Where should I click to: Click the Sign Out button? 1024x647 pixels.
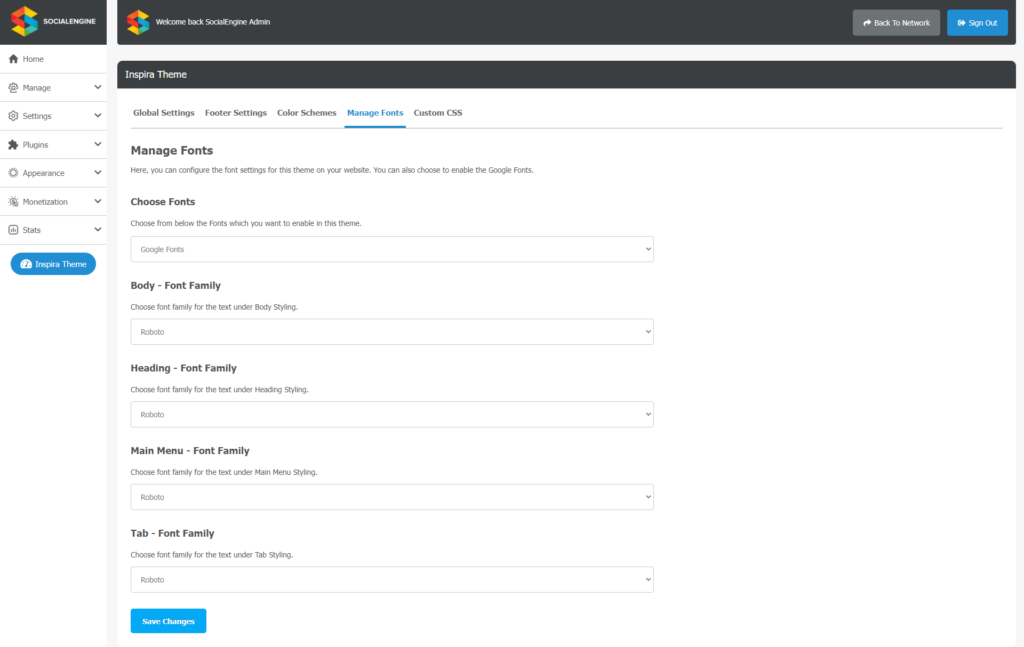tap(977, 23)
